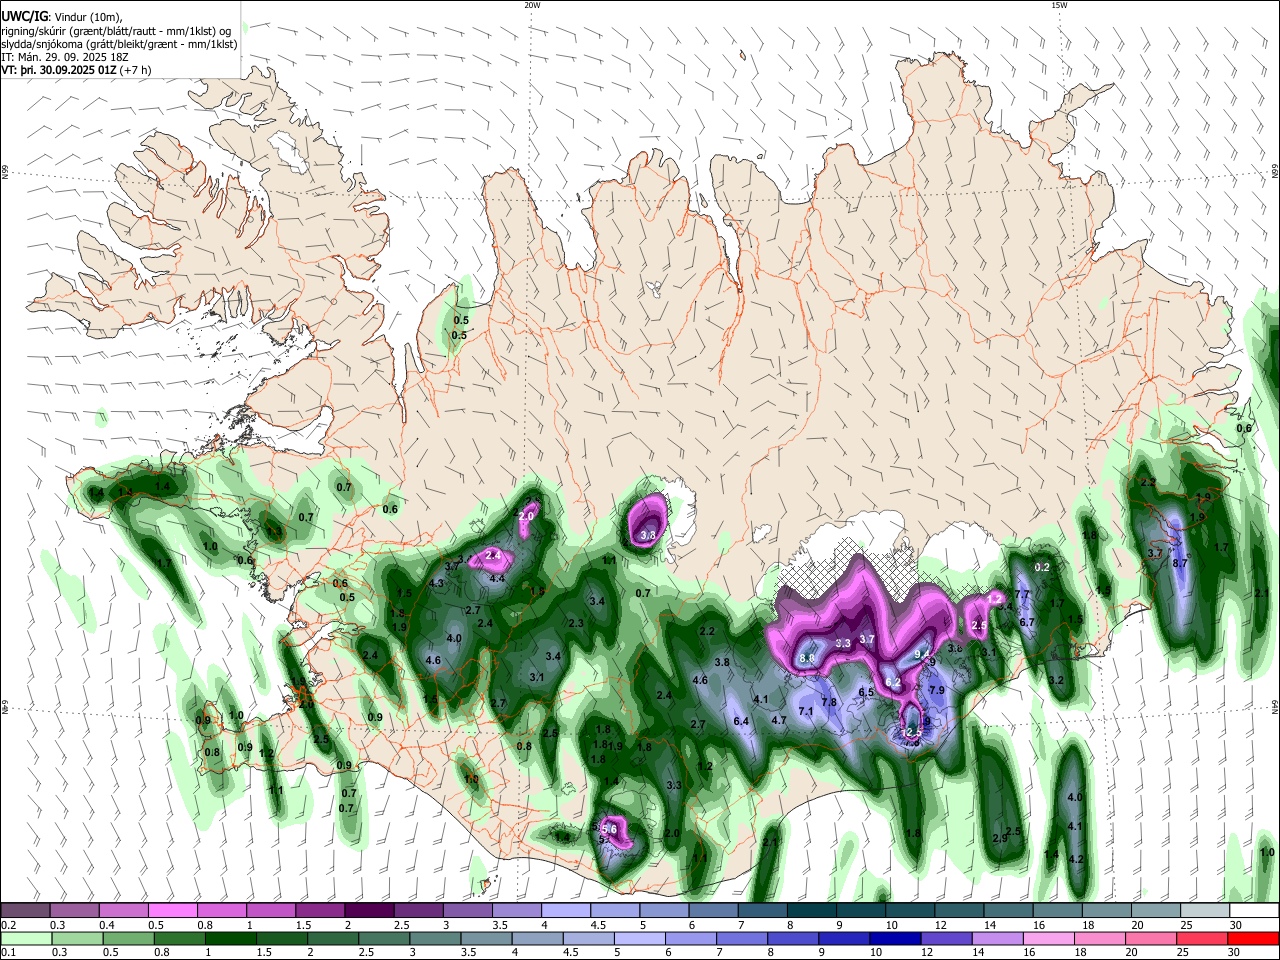Pick the palest green 0.1–0.3 swatch in lower legend
Screen dimensions: 1280x960
click(25, 938)
